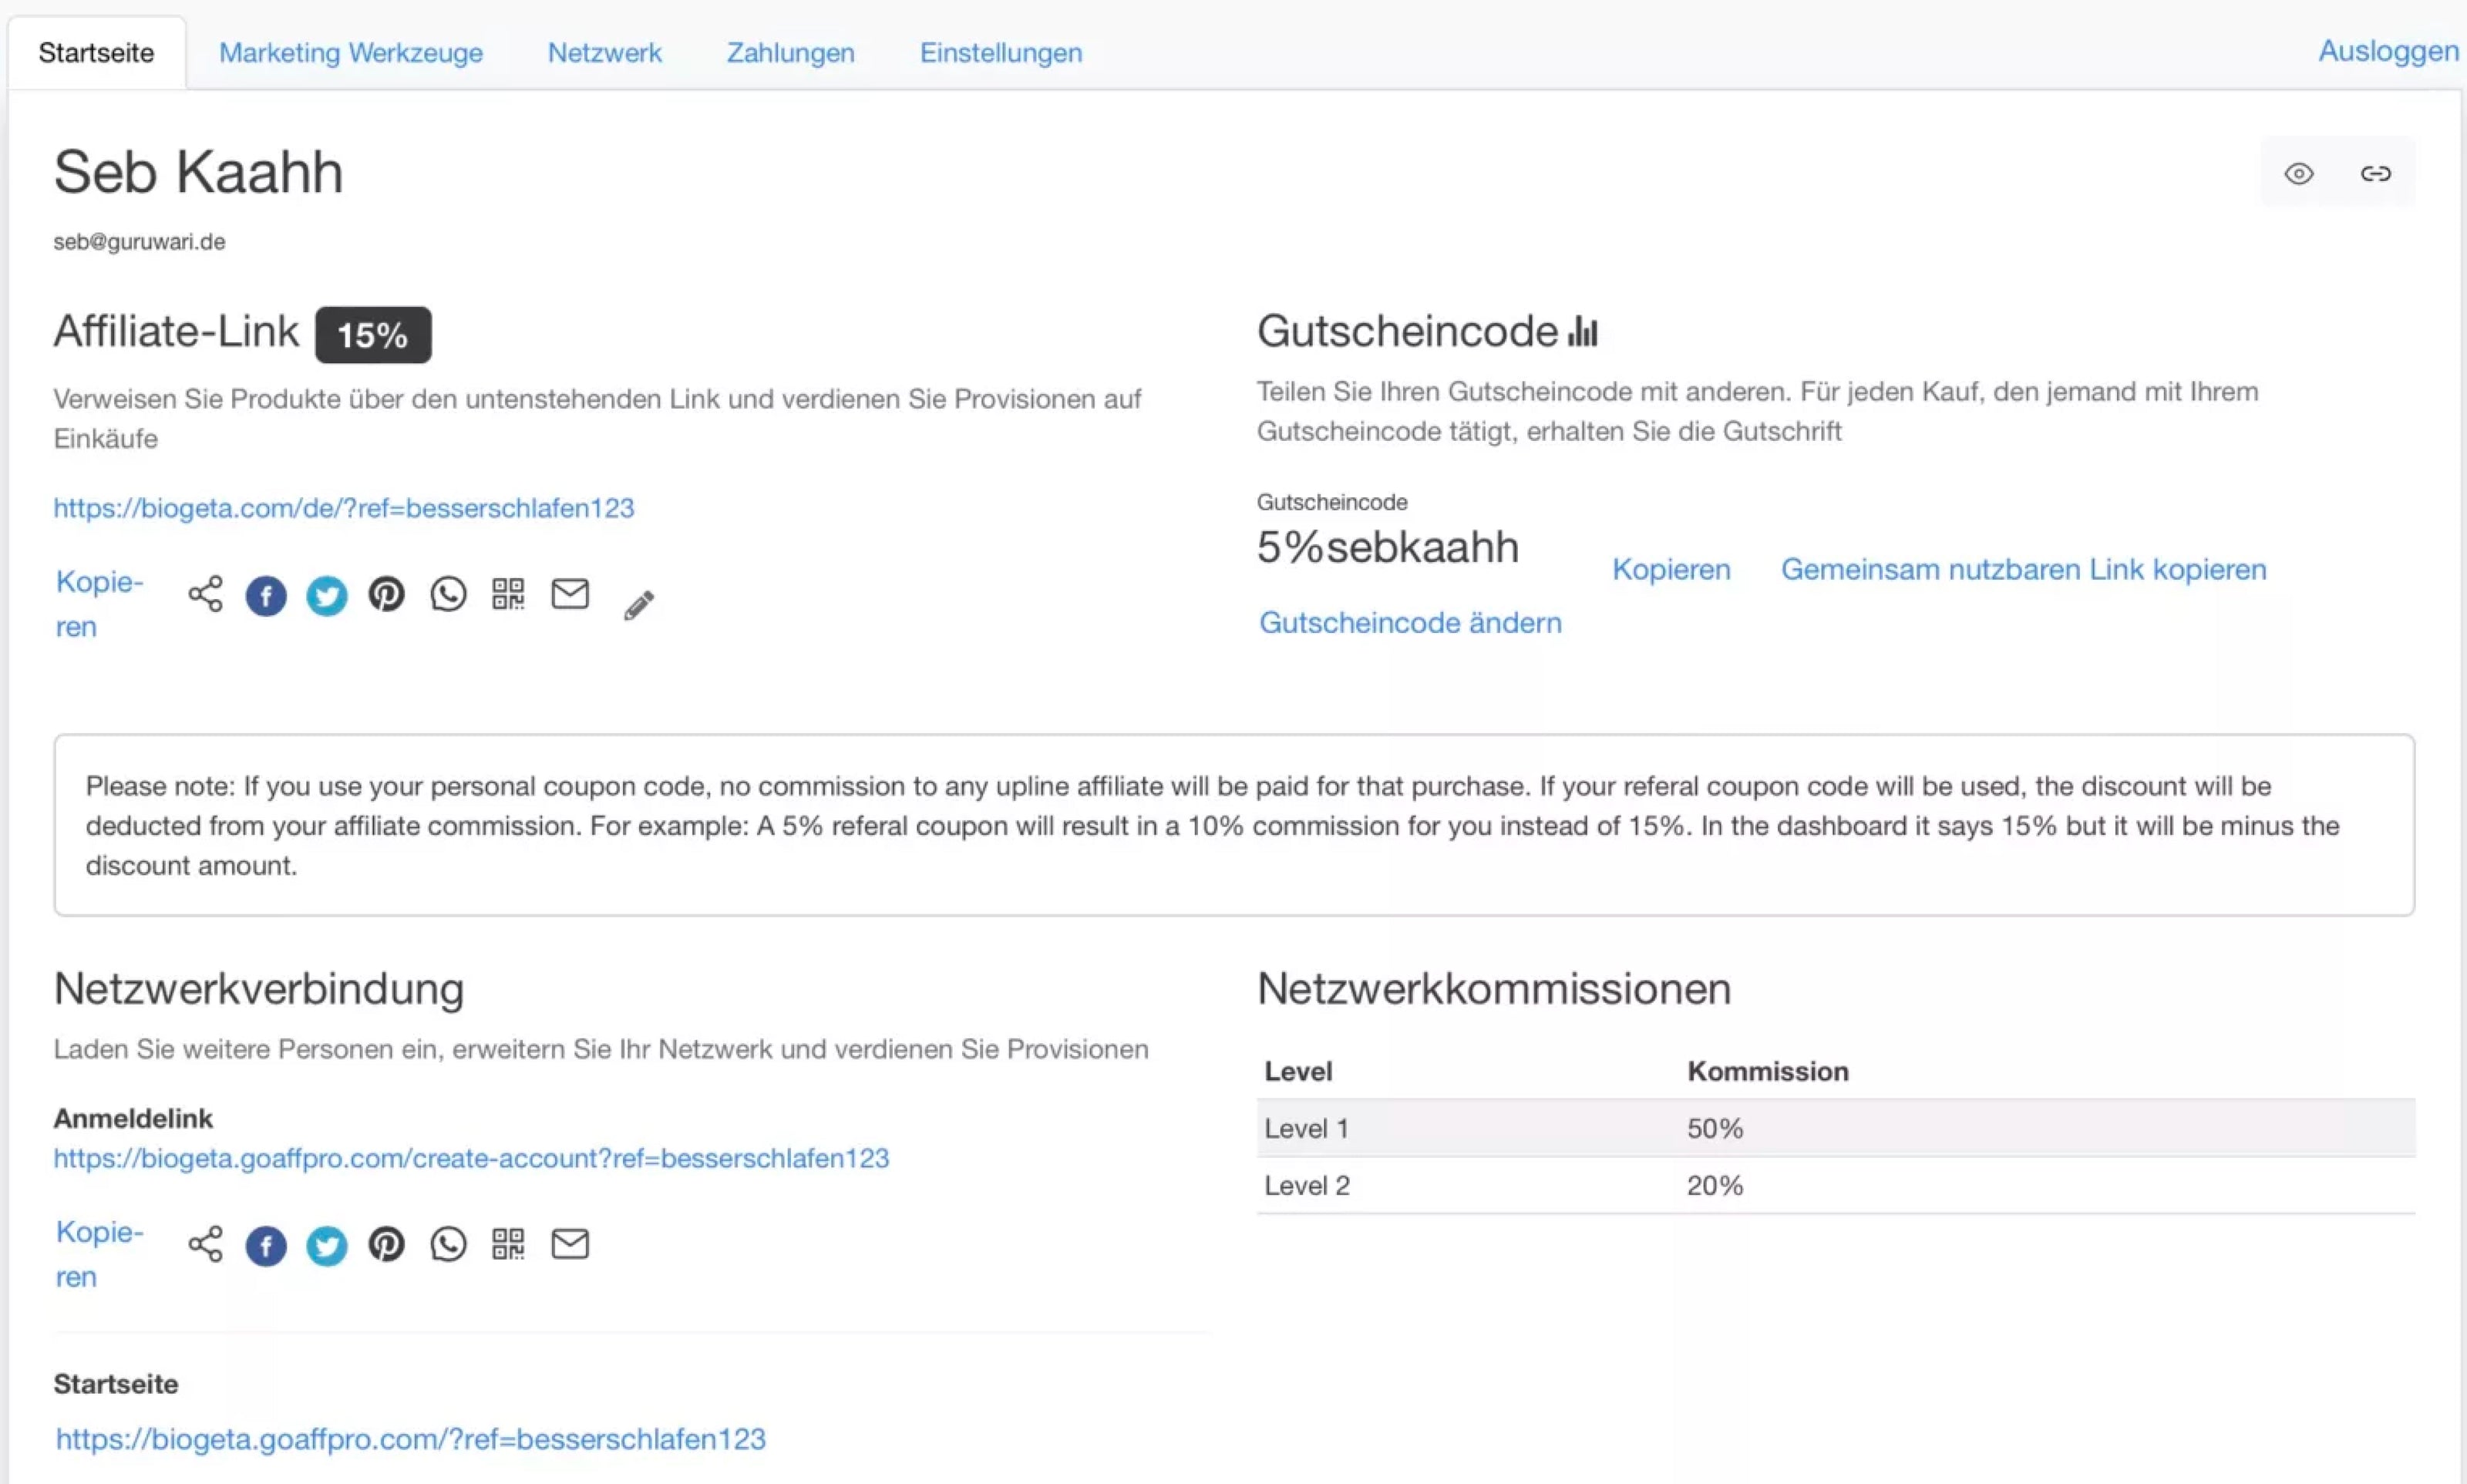This screenshot has height=1484, width=2467.
Task: Show QR code for affiliate link
Action: click(508, 594)
